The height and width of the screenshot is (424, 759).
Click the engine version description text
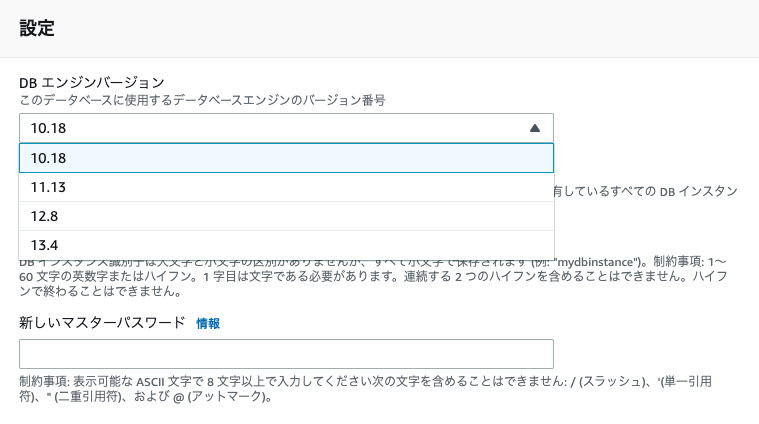coord(202,100)
